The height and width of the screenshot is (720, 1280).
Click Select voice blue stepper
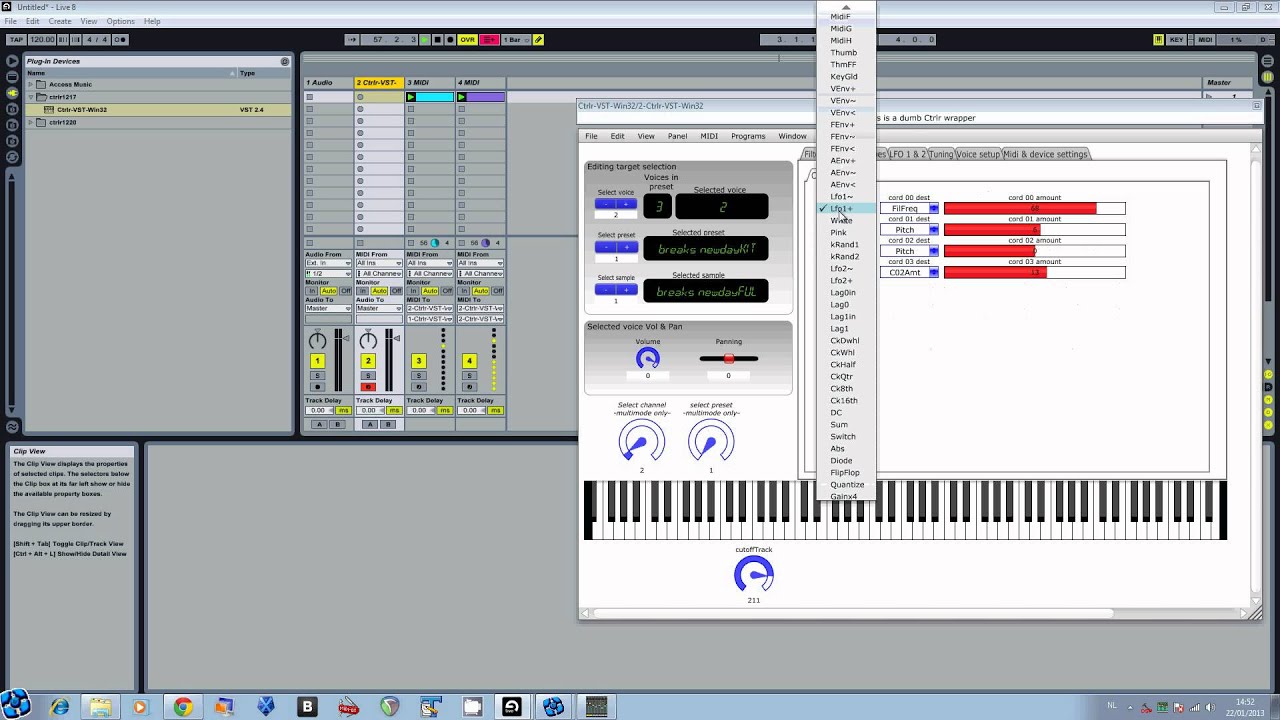click(616, 204)
